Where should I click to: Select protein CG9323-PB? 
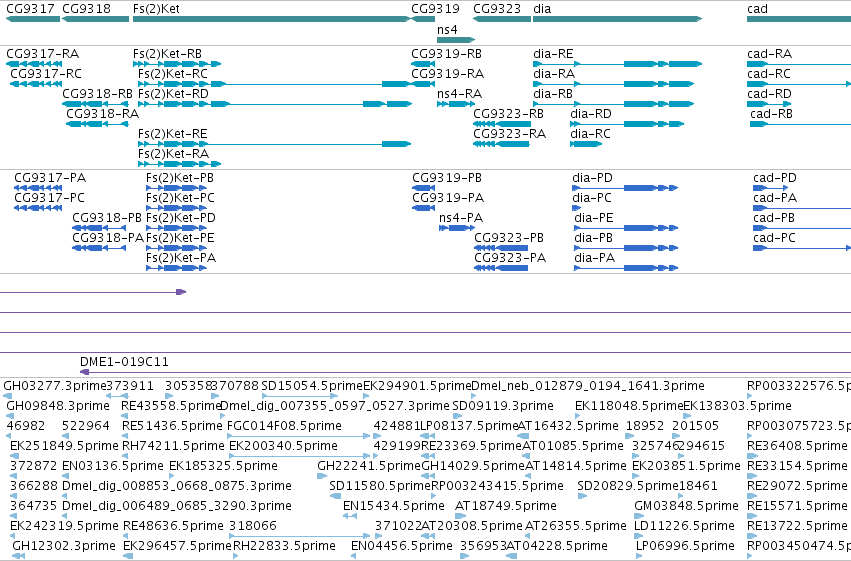tap(509, 238)
